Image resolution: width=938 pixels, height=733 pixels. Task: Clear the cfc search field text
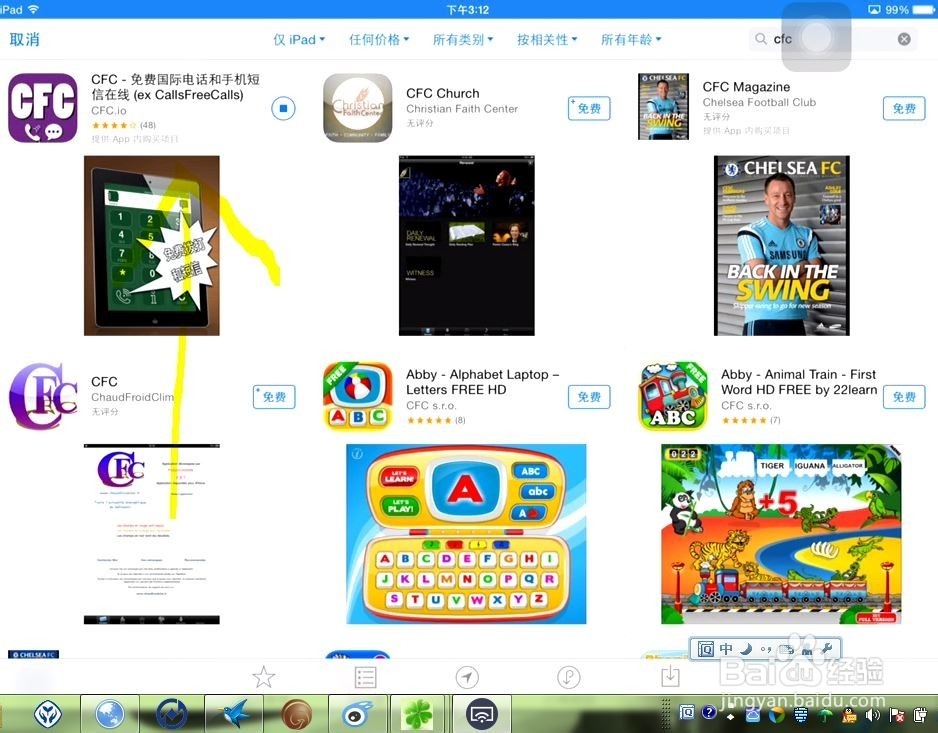pos(904,39)
